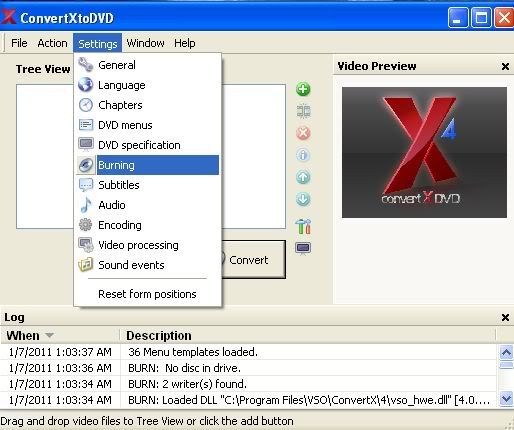Close the Log panel

pos(505,317)
